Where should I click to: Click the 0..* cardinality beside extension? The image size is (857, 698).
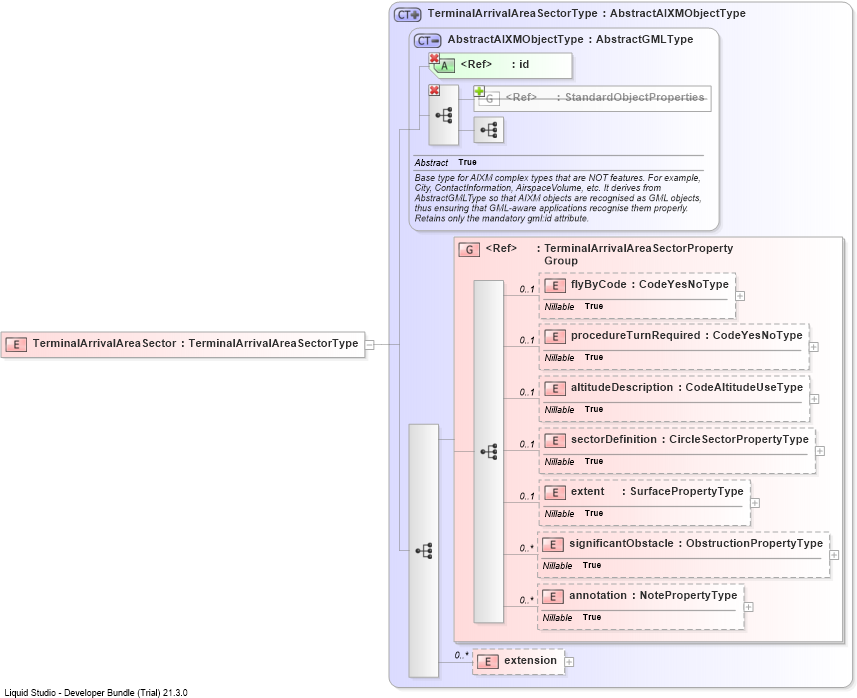pyautogui.click(x=462, y=655)
